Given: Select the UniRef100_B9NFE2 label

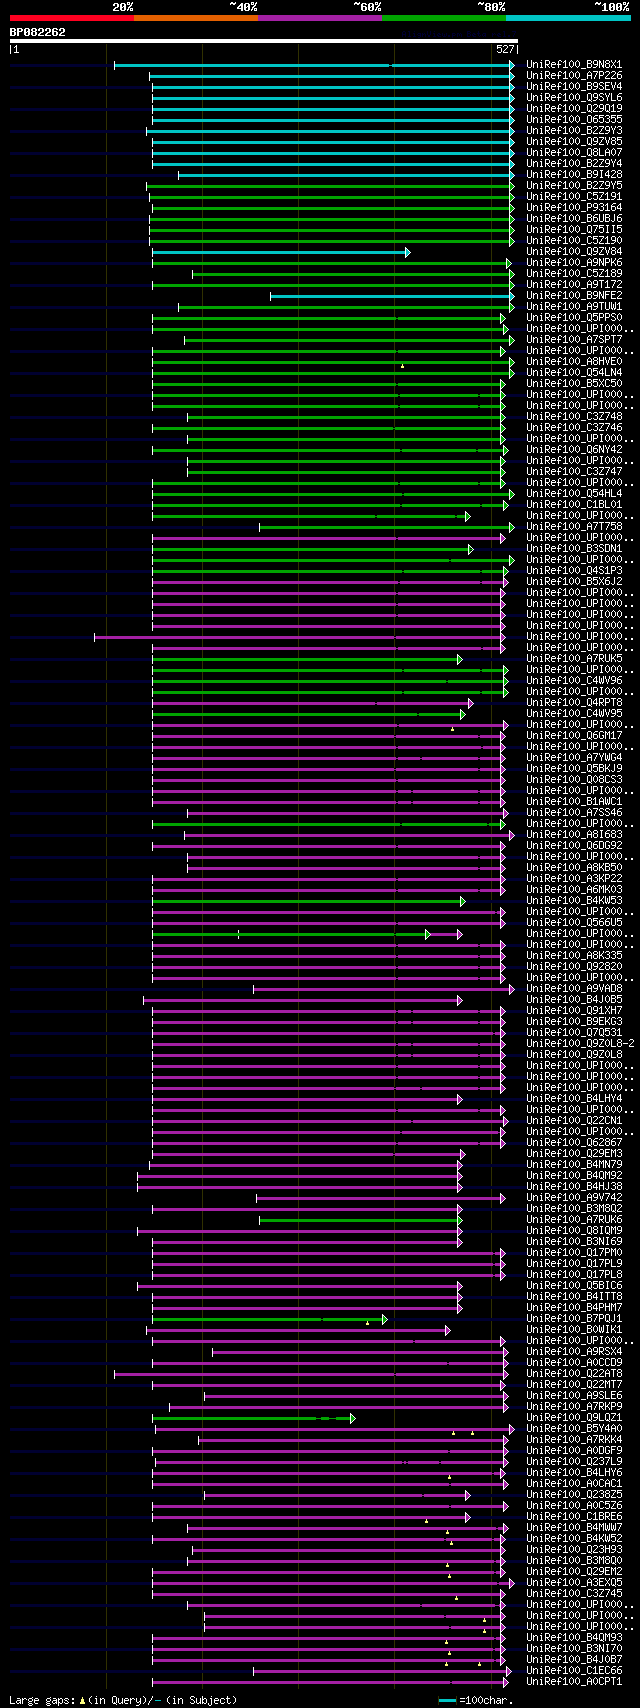Looking at the screenshot, I should (574, 296).
